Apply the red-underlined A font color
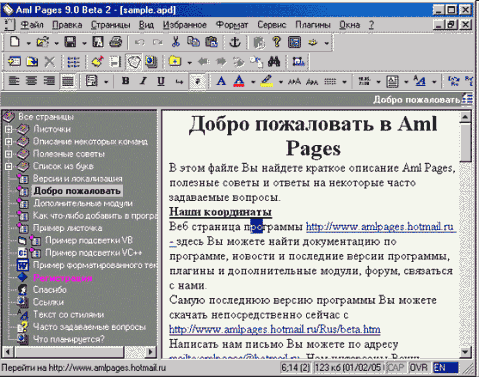 click(x=239, y=81)
